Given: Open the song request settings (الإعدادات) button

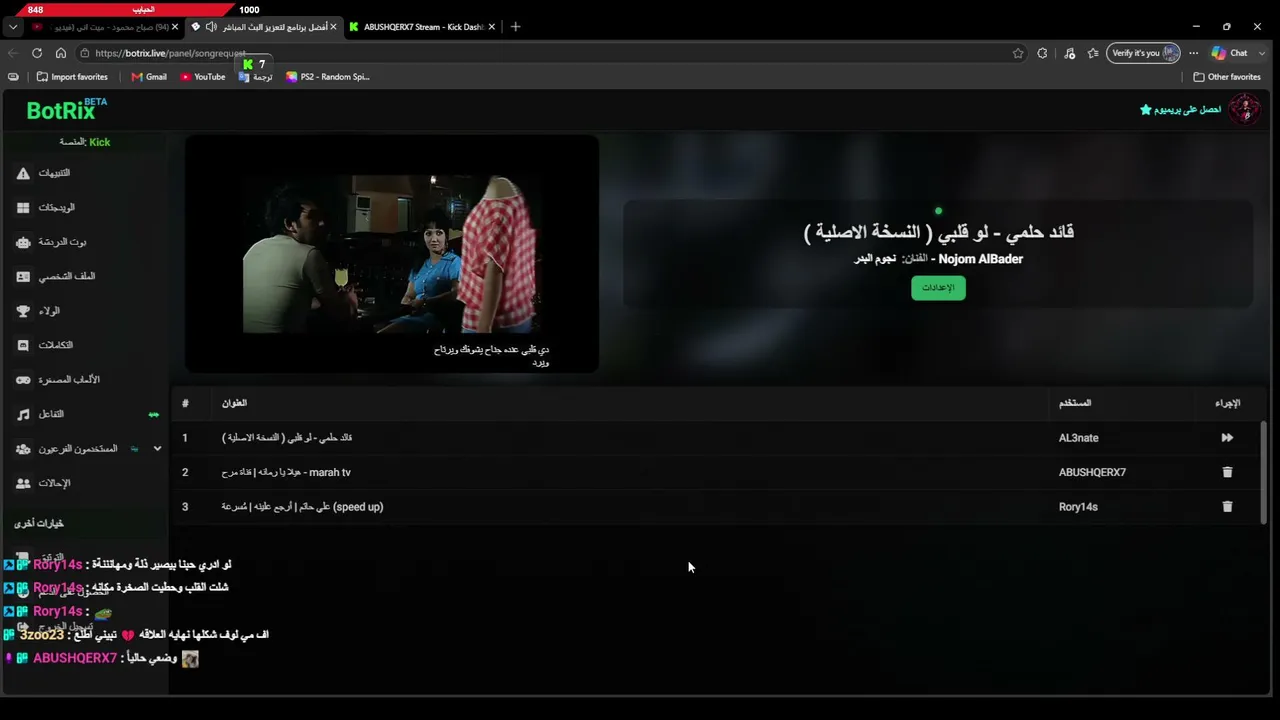Looking at the screenshot, I should tap(938, 288).
